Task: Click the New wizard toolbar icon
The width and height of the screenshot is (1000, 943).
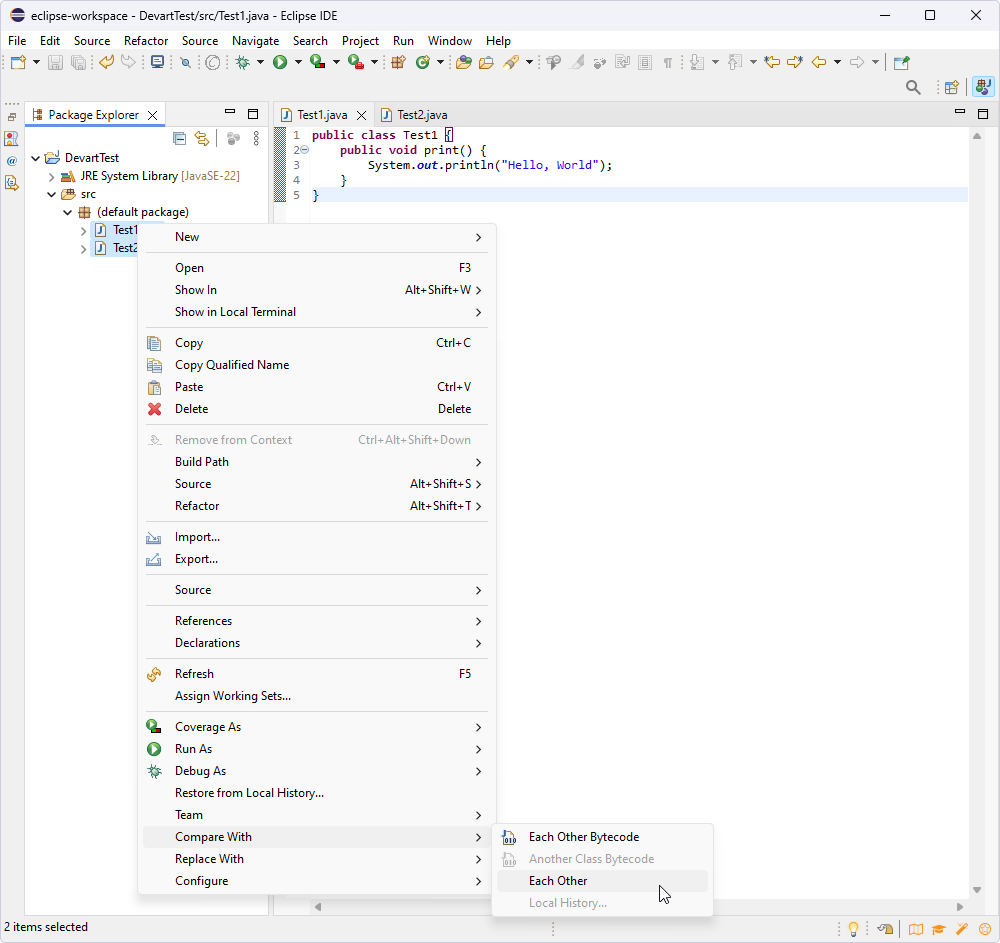Action: pos(18,62)
